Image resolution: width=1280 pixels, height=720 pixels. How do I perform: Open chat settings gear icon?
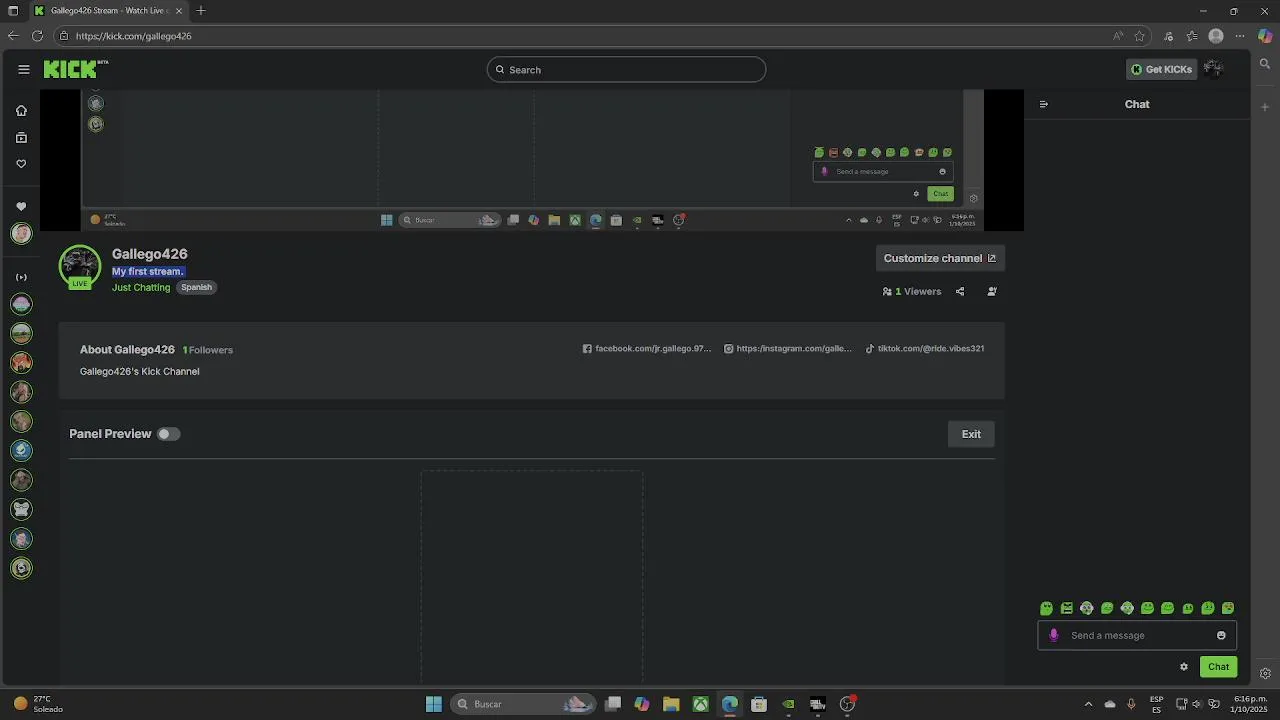(1184, 667)
